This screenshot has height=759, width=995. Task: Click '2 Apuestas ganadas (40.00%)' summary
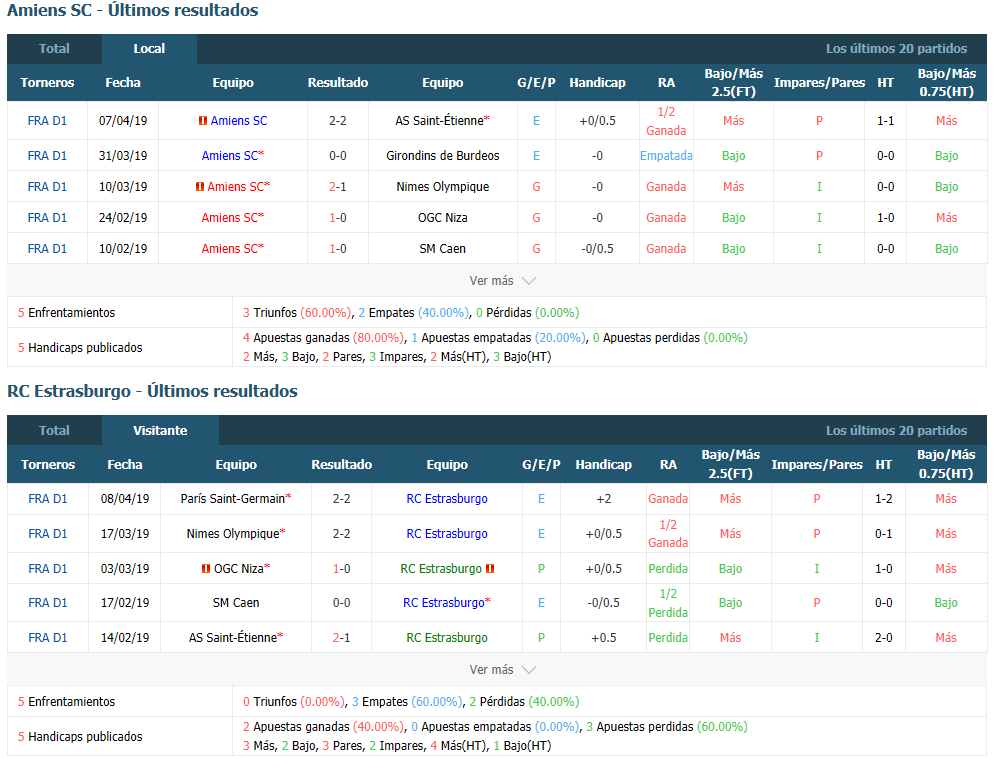pyautogui.click(x=323, y=727)
